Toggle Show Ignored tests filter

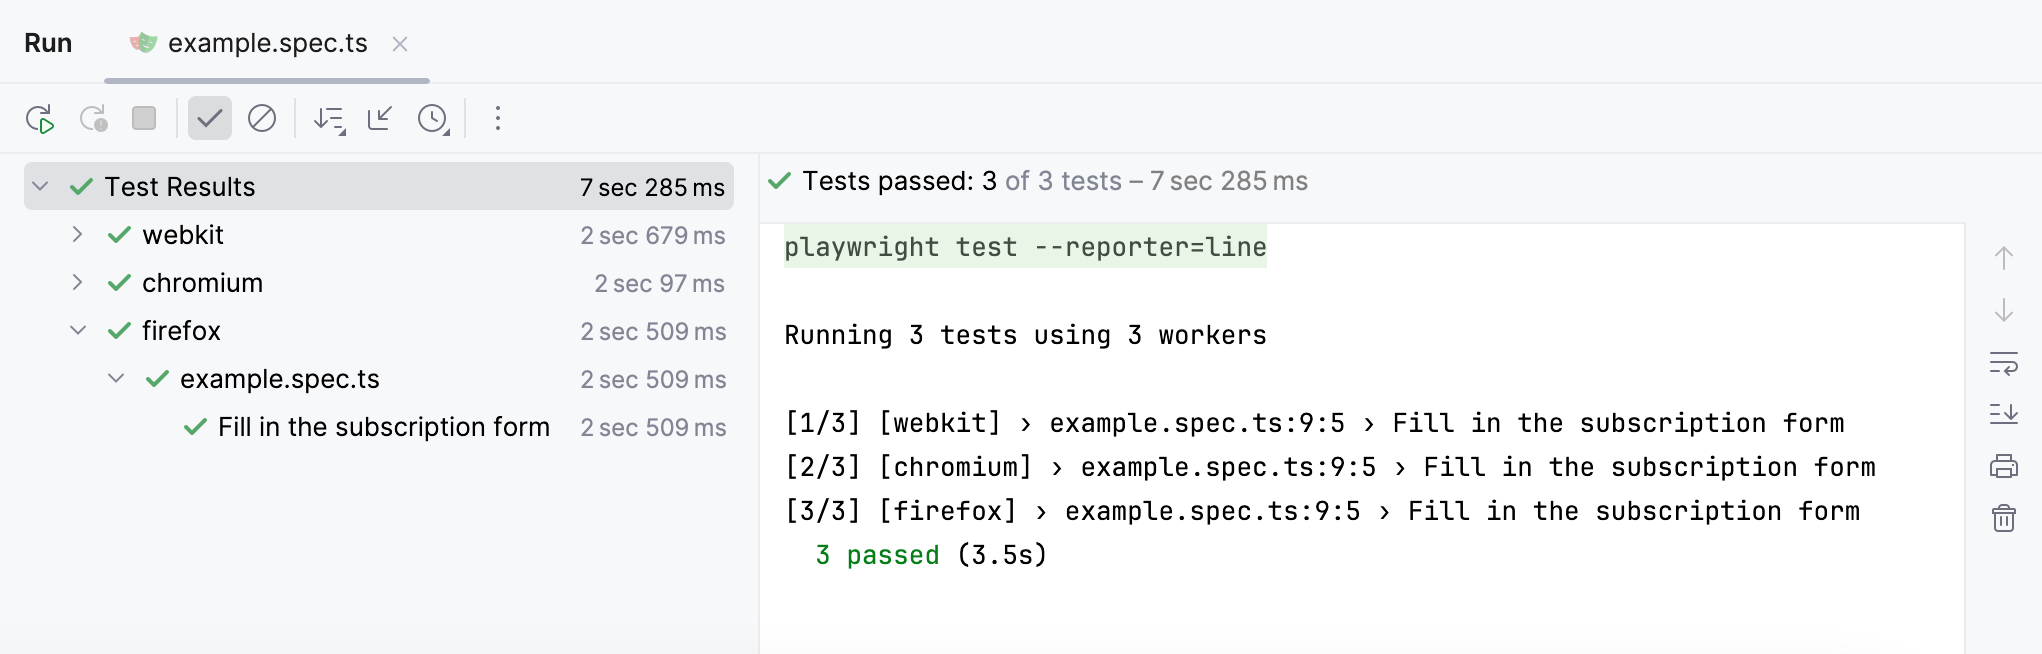(x=262, y=119)
